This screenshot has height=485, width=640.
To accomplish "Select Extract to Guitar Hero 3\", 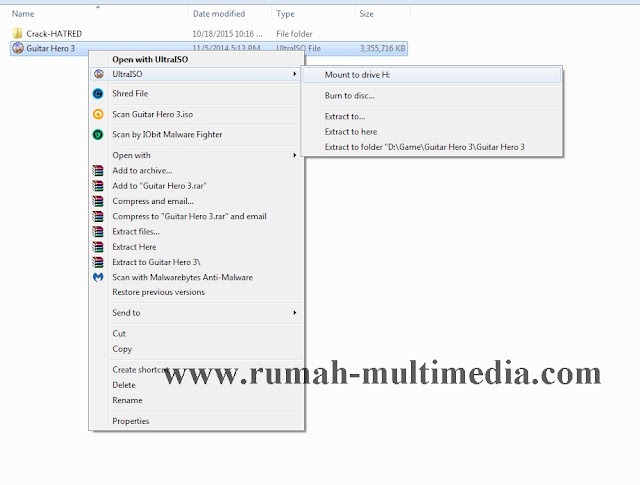I will pyautogui.click(x=157, y=262).
